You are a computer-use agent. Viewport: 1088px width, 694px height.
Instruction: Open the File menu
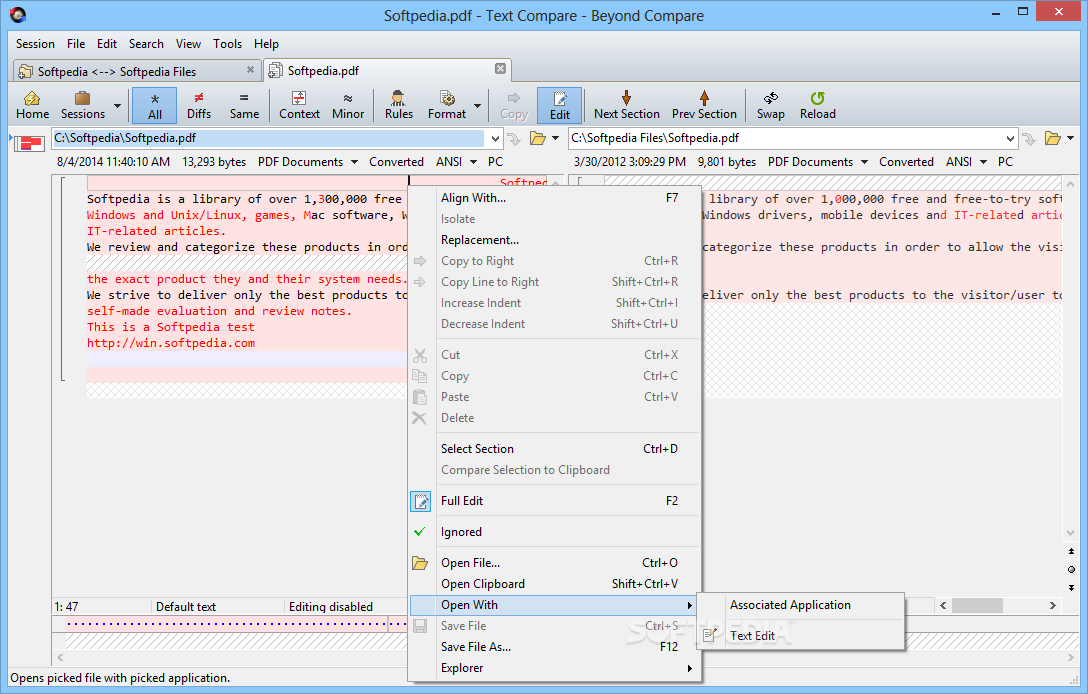coord(76,44)
